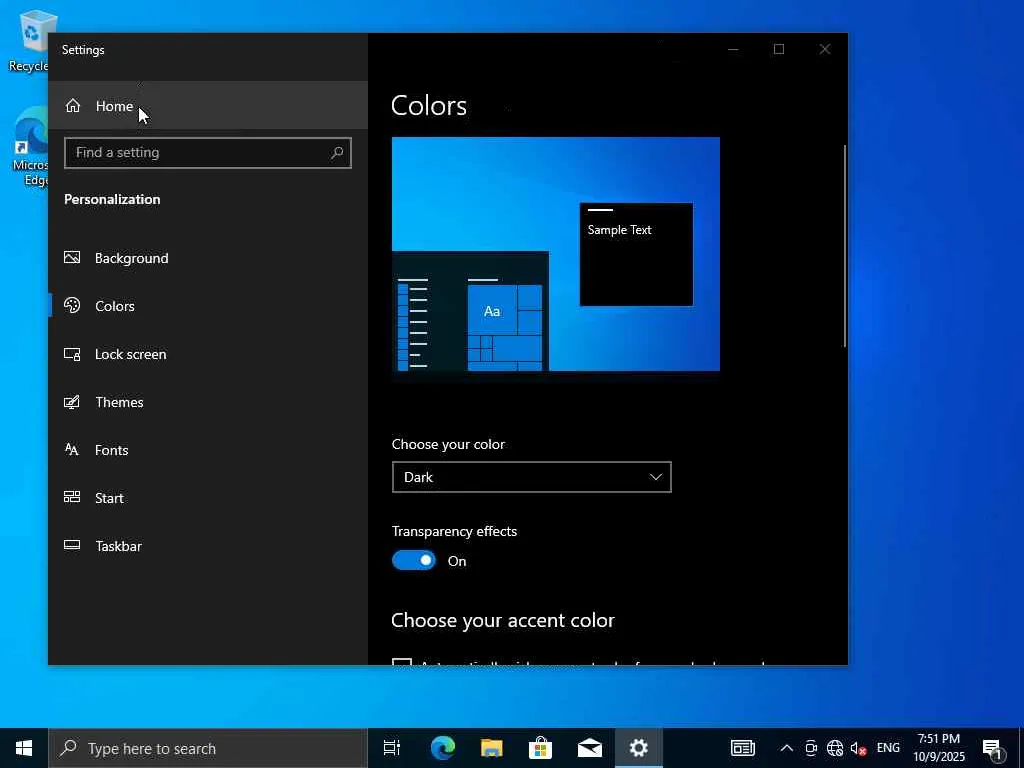Focus the Find a setting search box
The width and height of the screenshot is (1024, 768).
(208, 153)
